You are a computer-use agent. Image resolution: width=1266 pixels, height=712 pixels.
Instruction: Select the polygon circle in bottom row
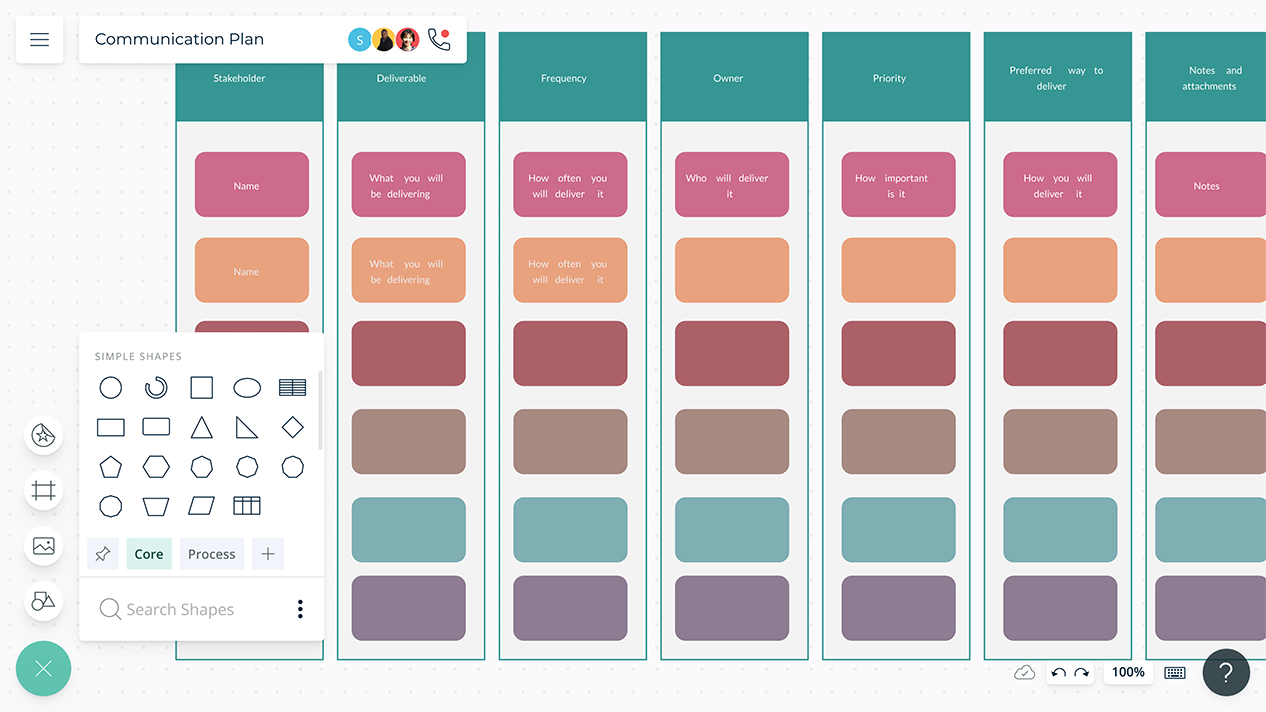111,506
